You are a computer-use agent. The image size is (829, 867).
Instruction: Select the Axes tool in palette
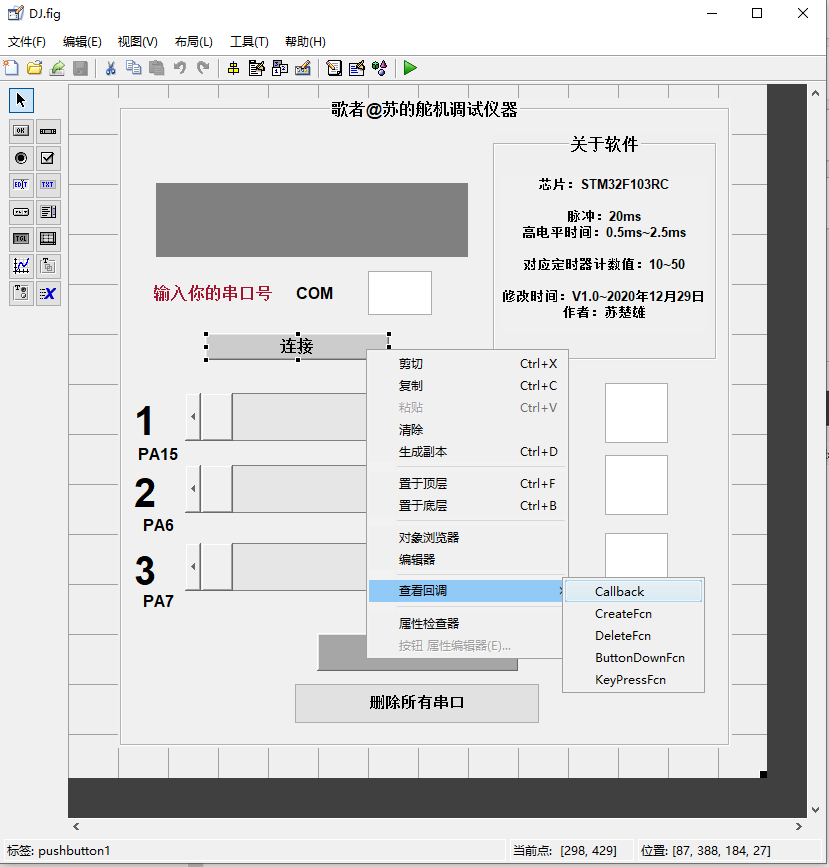coord(20,265)
